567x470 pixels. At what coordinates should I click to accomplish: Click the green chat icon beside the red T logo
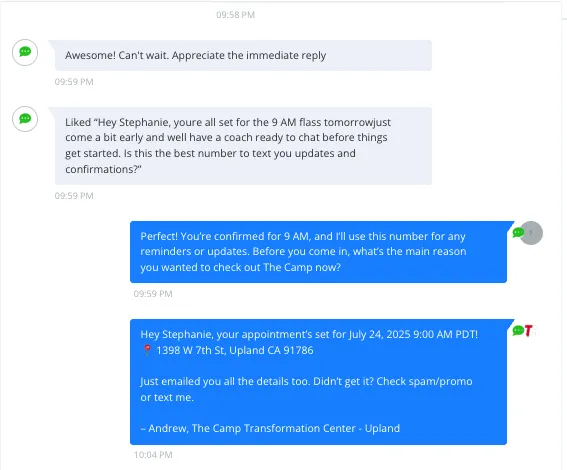point(518,330)
